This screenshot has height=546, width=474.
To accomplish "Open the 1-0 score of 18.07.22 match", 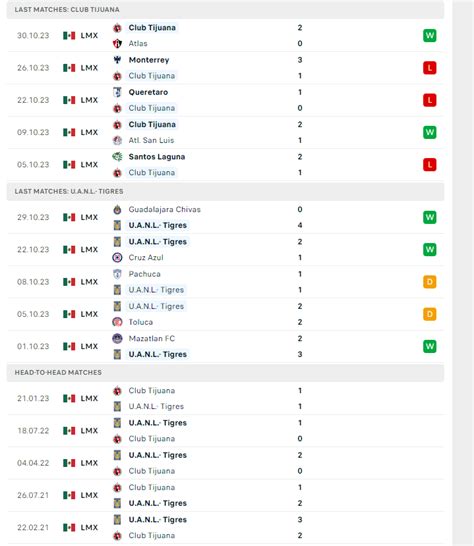I will click(x=300, y=431).
